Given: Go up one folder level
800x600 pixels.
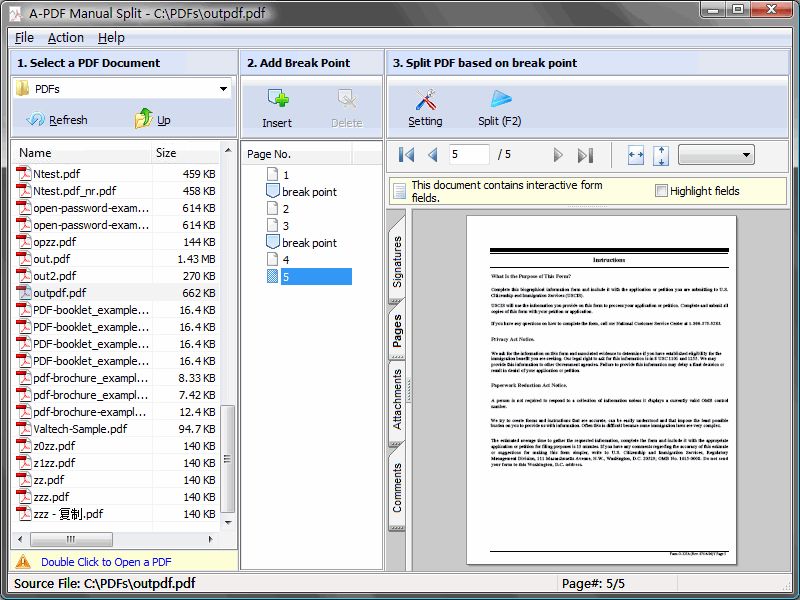Looking at the screenshot, I should [152, 120].
